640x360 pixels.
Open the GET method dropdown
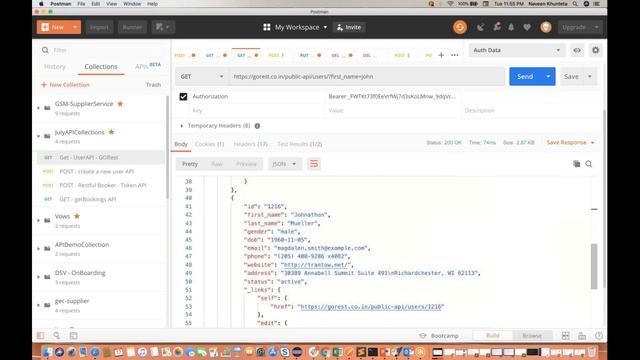click(x=202, y=77)
